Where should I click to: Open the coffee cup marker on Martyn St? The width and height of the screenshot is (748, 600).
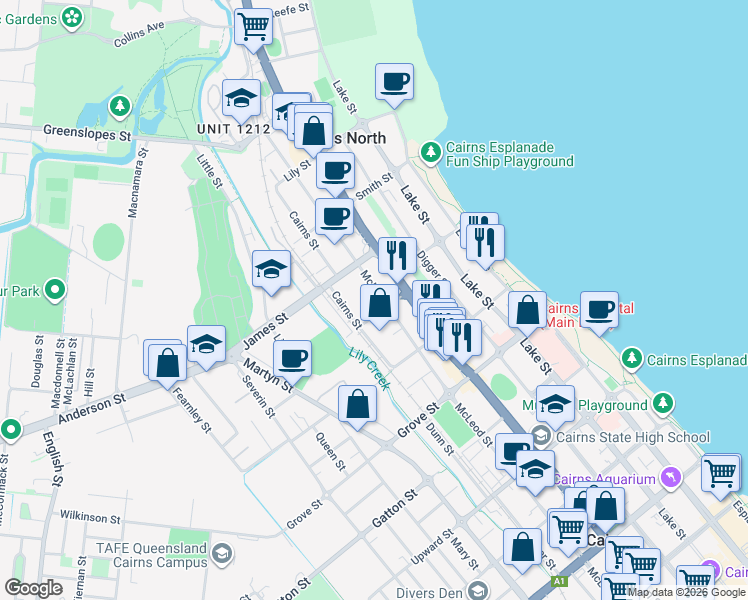coord(292,360)
